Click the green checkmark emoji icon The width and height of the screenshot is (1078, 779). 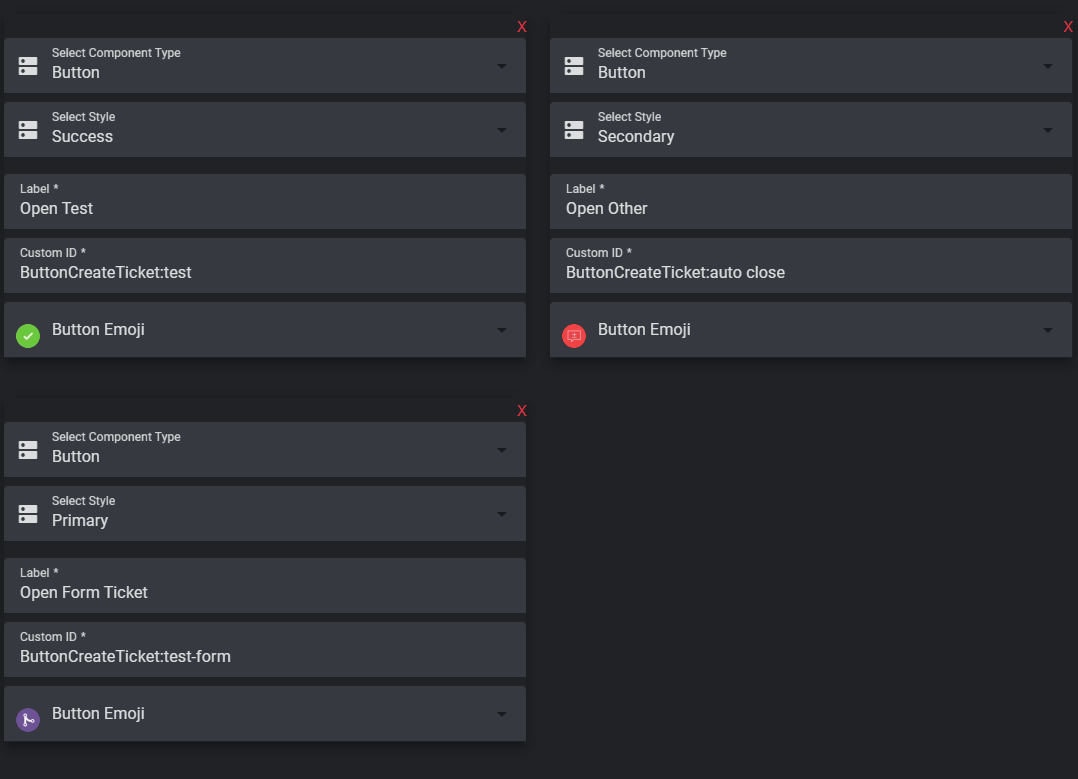28,336
